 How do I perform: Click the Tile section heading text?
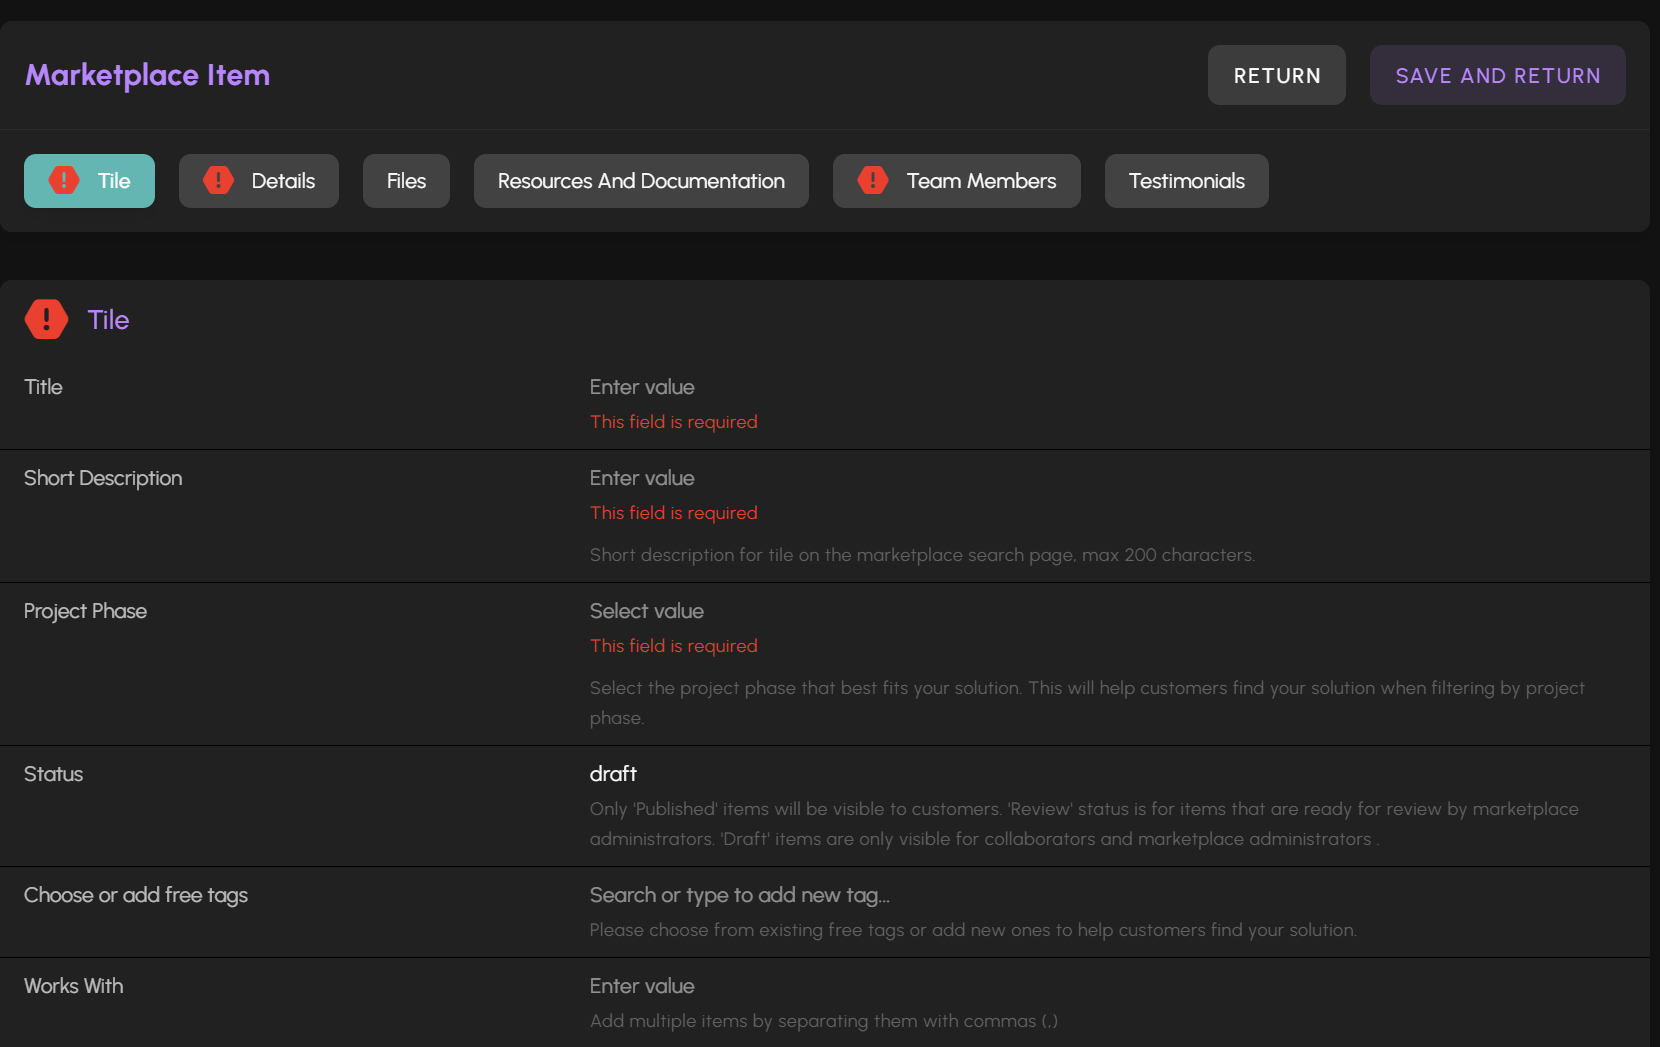[x=108, y=320]
